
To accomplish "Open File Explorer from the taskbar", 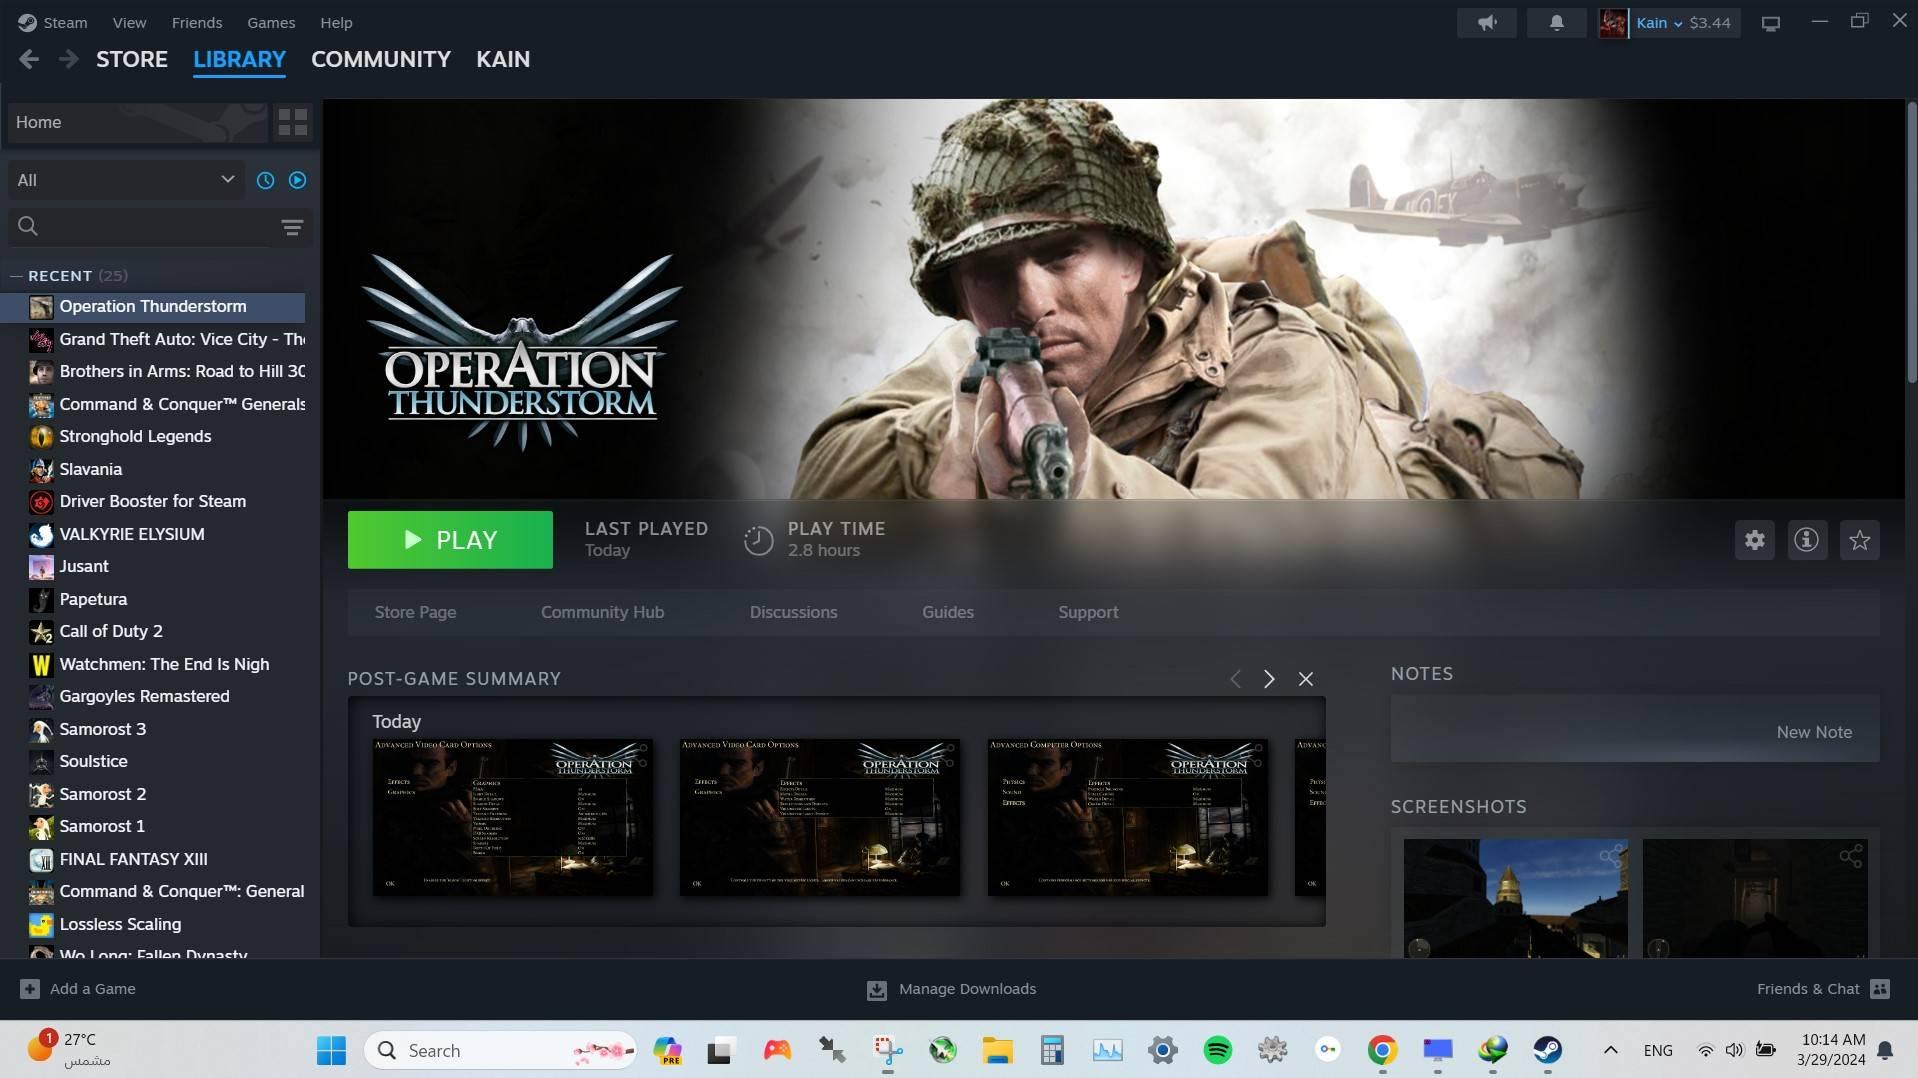I will pyautogui.click(x=997, y=1050).
